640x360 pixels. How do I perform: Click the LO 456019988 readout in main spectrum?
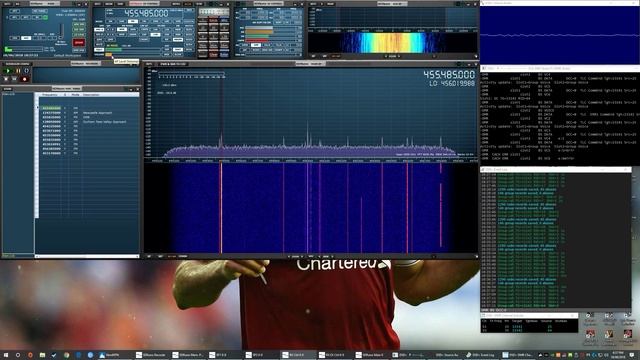(x=452, y=83)
